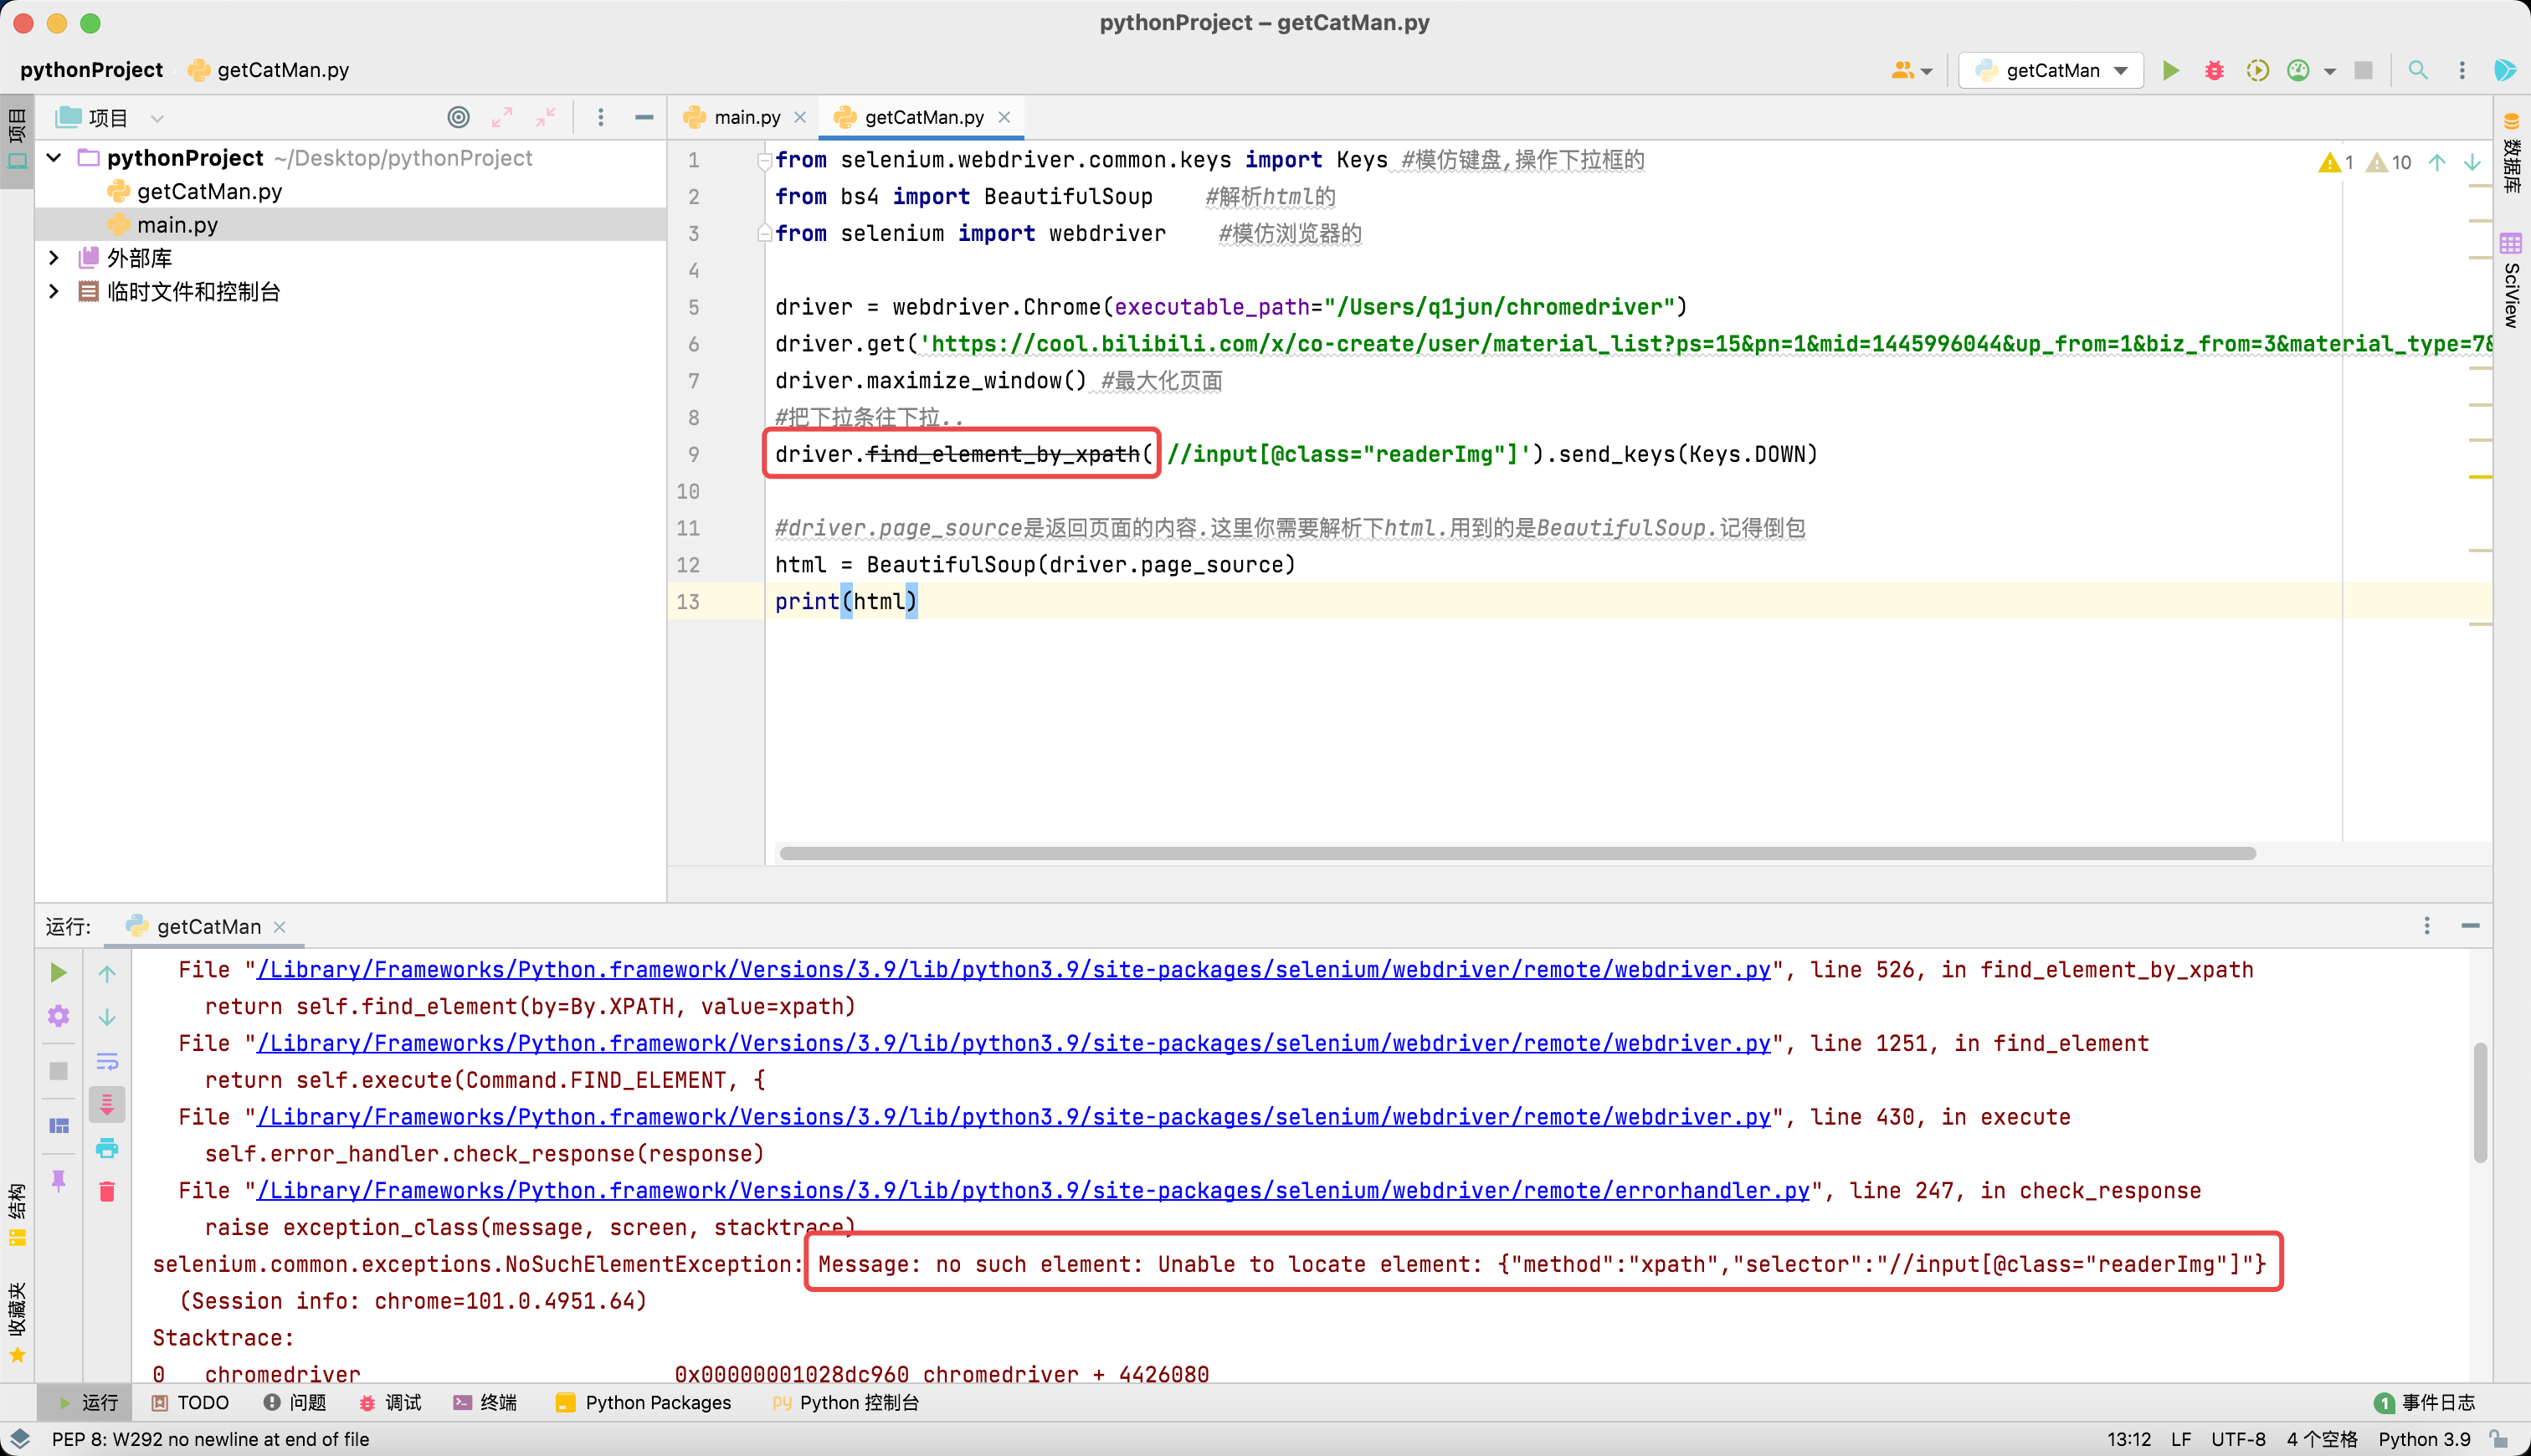Open the Python Packages tab
2531x1456 pixels.
643,1402
